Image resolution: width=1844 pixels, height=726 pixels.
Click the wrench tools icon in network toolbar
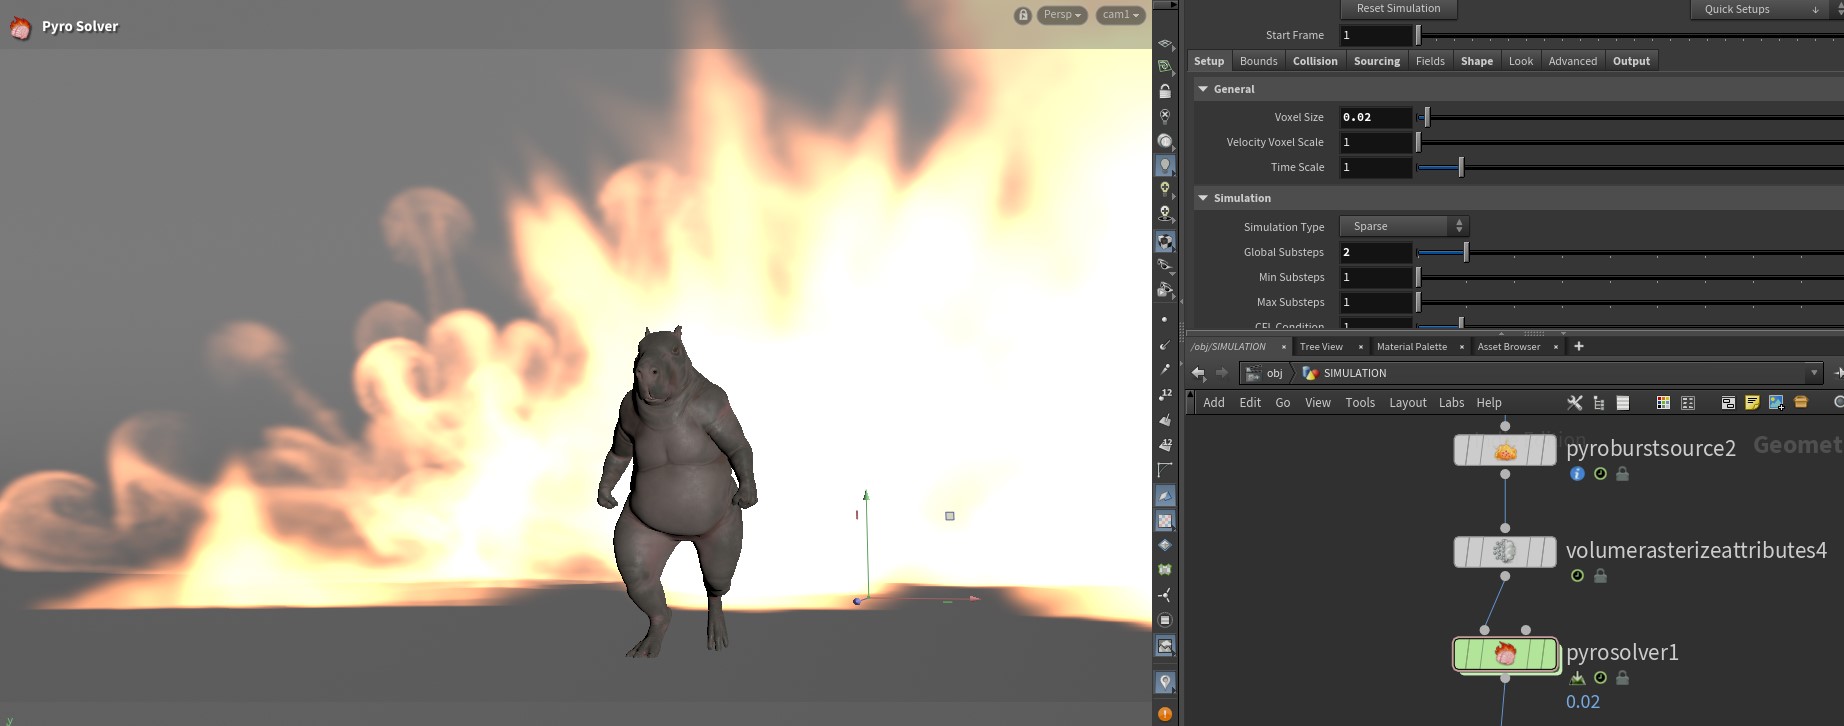pos(1574,402)
